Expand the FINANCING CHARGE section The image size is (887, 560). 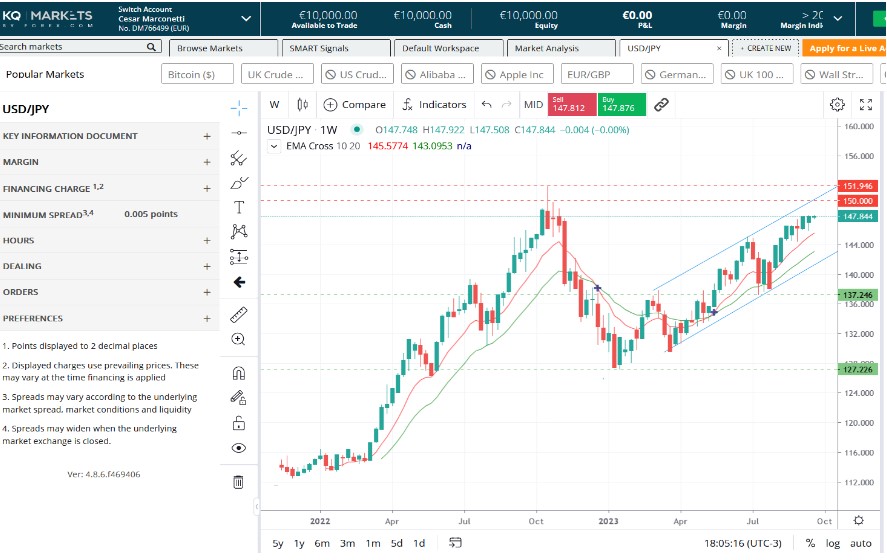[109, 188]
